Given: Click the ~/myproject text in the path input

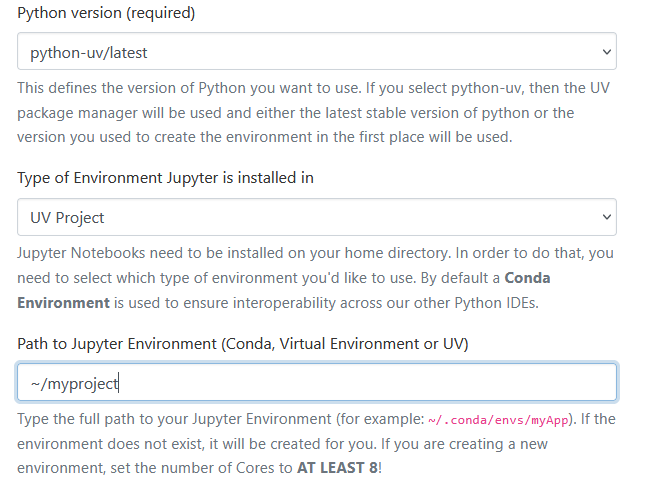Looking at the screenshot, I should click(x=75, y=382).
